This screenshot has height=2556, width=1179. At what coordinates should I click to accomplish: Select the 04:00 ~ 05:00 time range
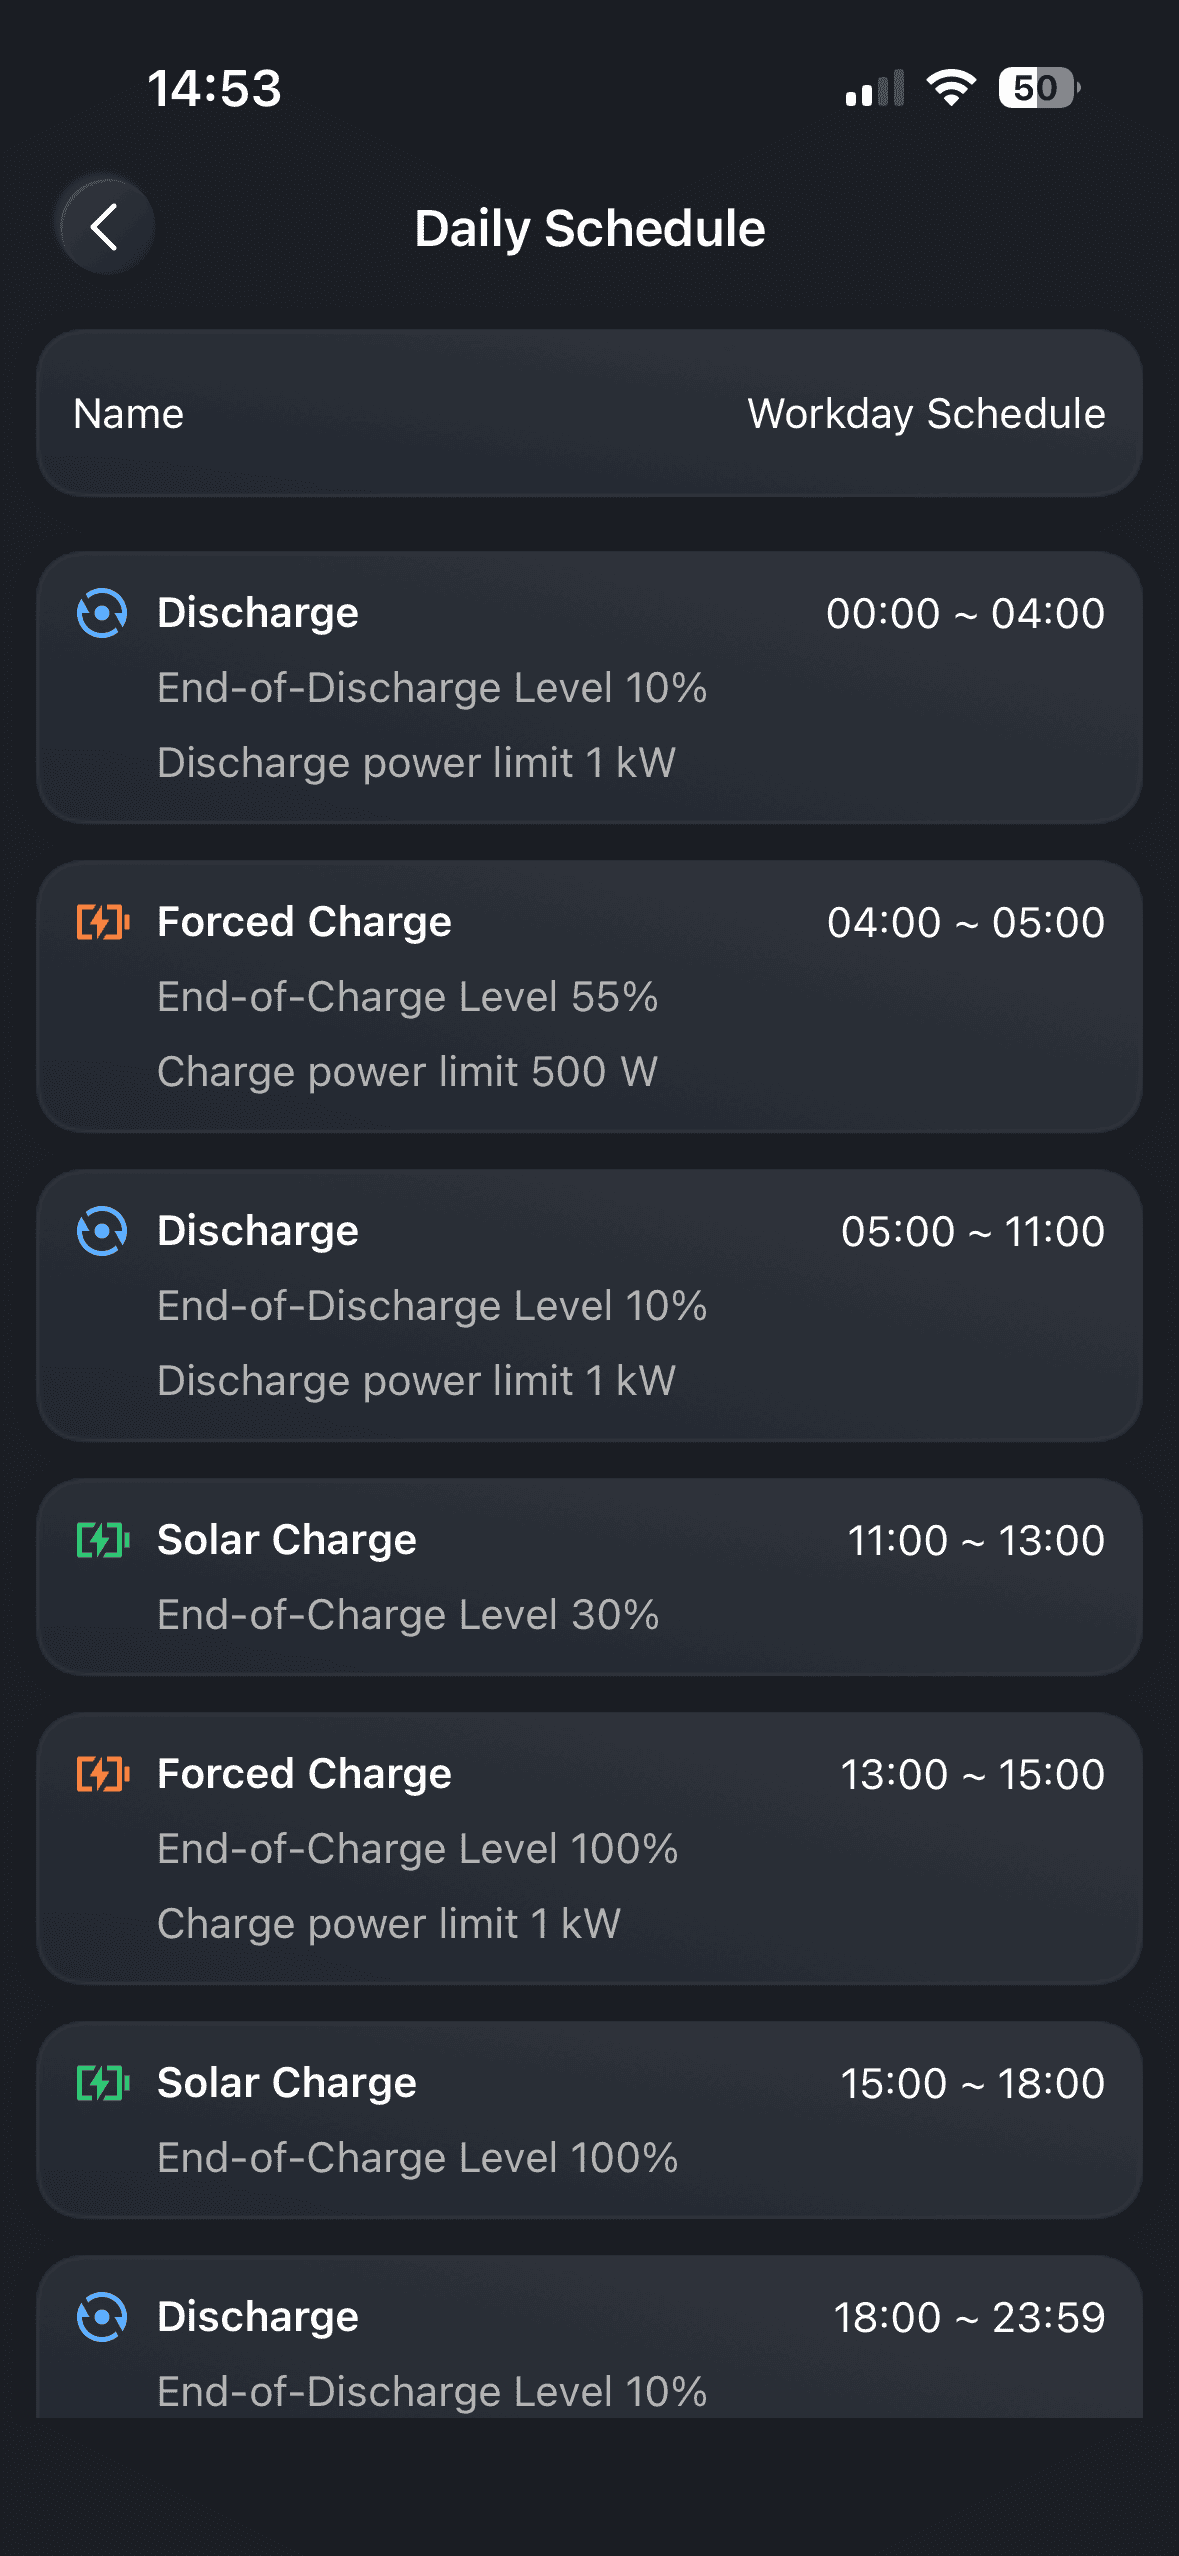[x=965, y=922]
